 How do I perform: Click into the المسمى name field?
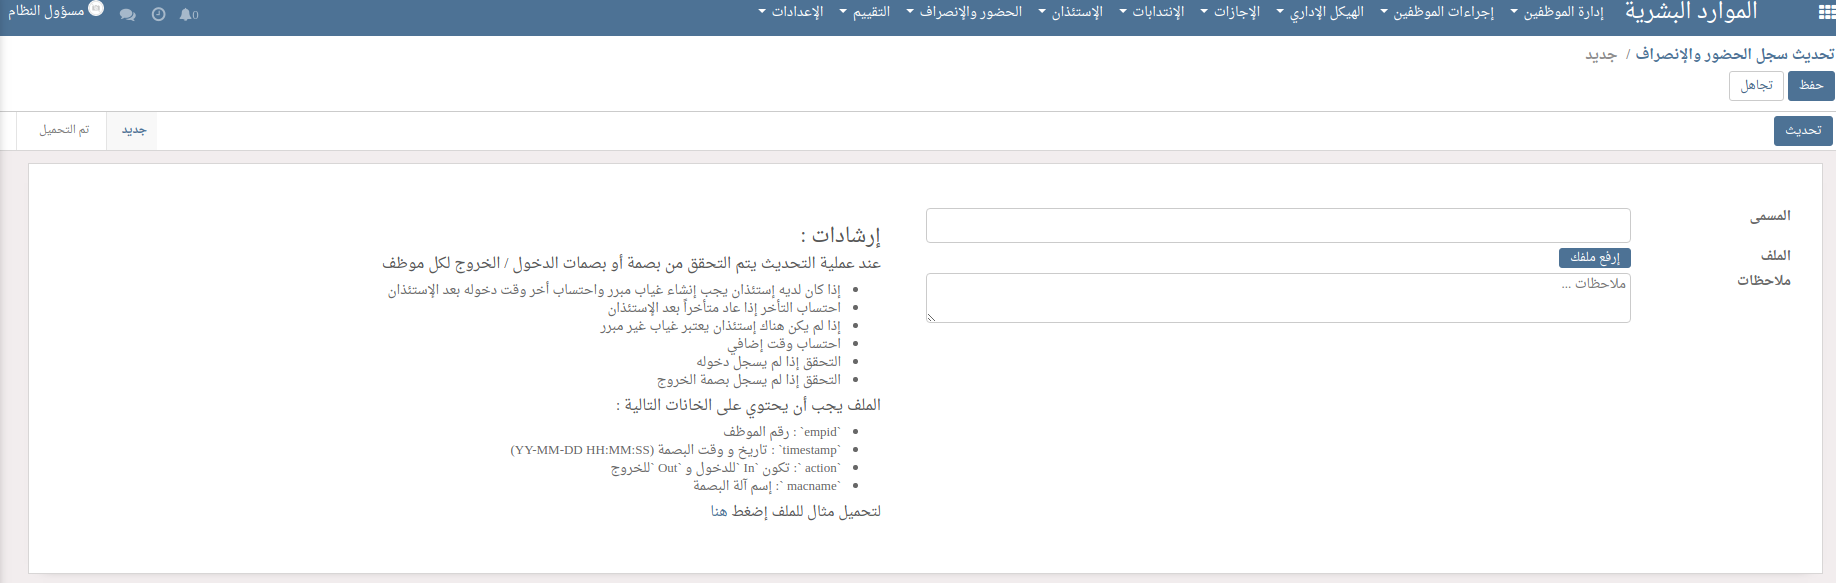tap(1277, 225)
